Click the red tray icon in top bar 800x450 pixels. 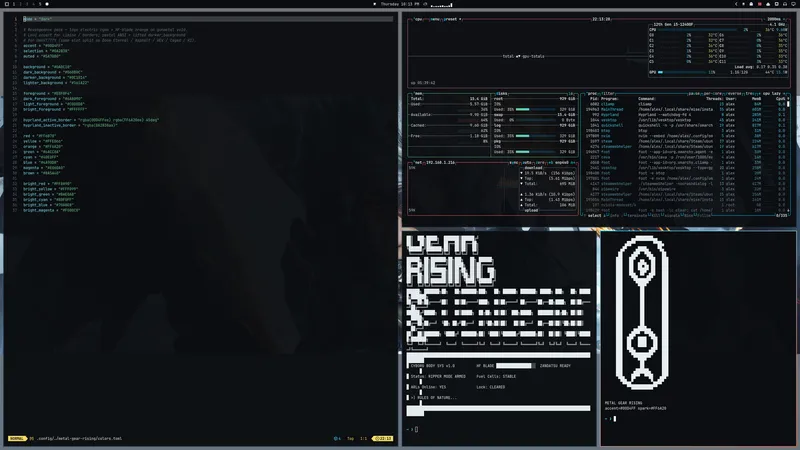[x=760, y=4]
